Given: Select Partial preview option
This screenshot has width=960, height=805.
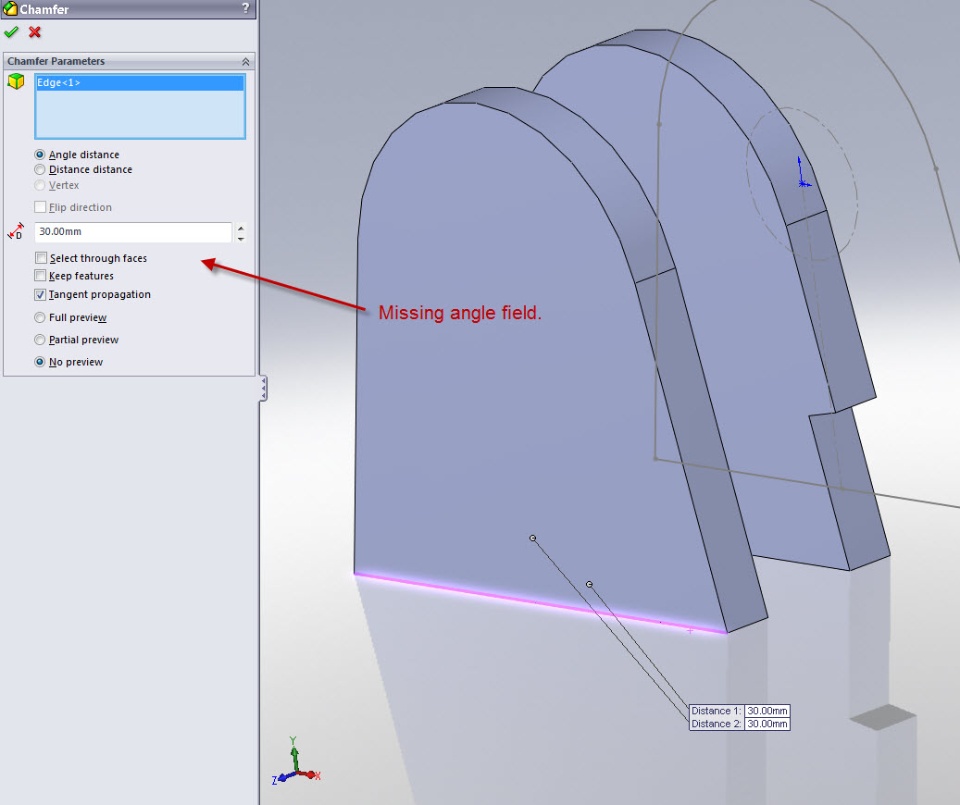Looking at the screenshot, I should [x=40, y=340].
